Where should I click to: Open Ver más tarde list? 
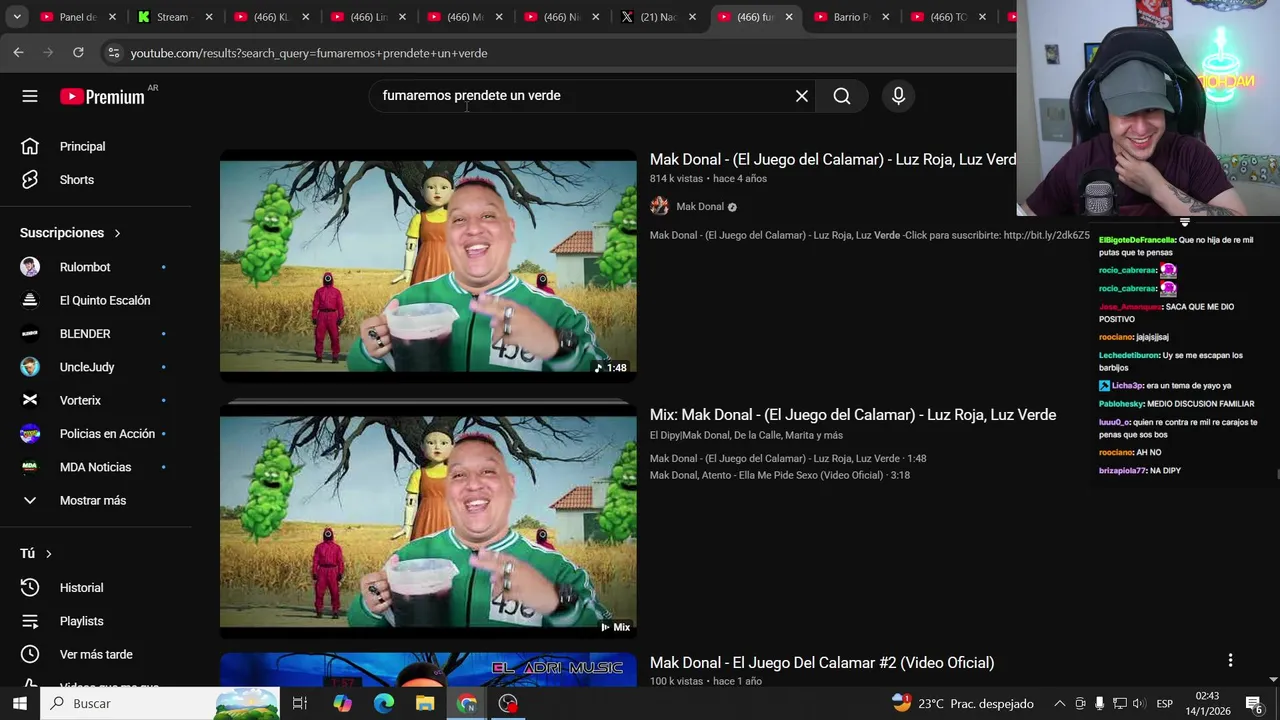click(x=95, y=654)
